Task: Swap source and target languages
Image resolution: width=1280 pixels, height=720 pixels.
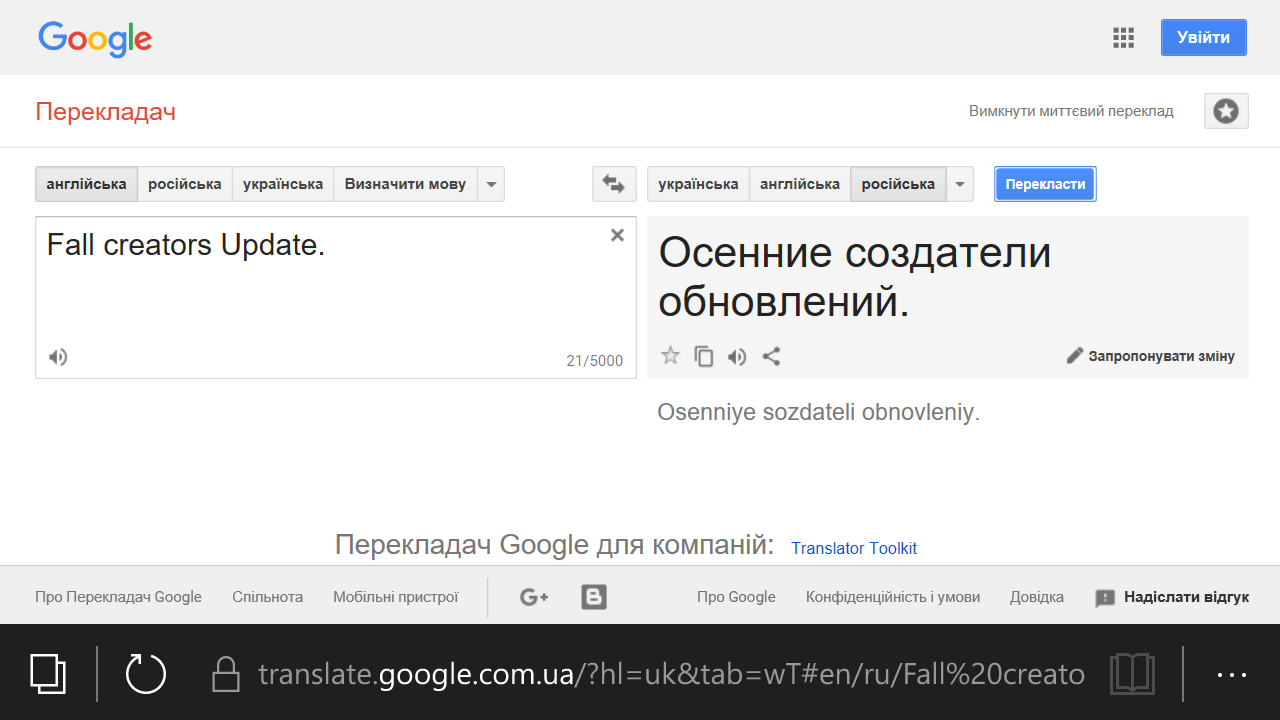Action: click(x=614, y=184)
